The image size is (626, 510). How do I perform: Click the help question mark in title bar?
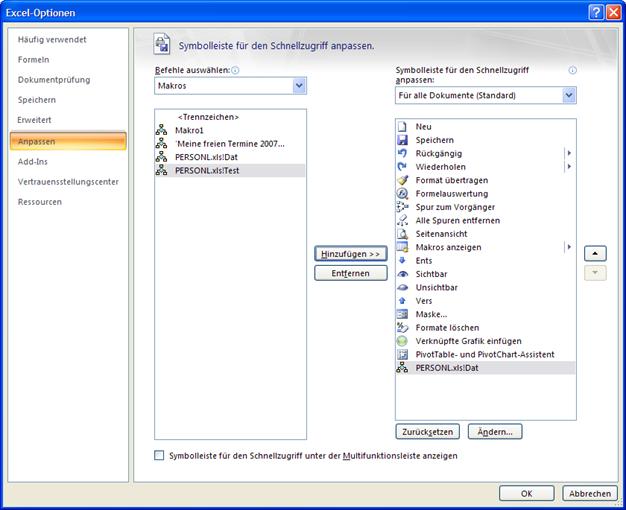click(596, 11)
